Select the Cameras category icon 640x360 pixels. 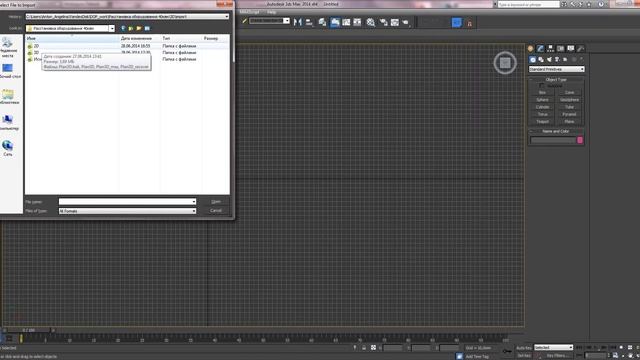click(x=557, y=60)
